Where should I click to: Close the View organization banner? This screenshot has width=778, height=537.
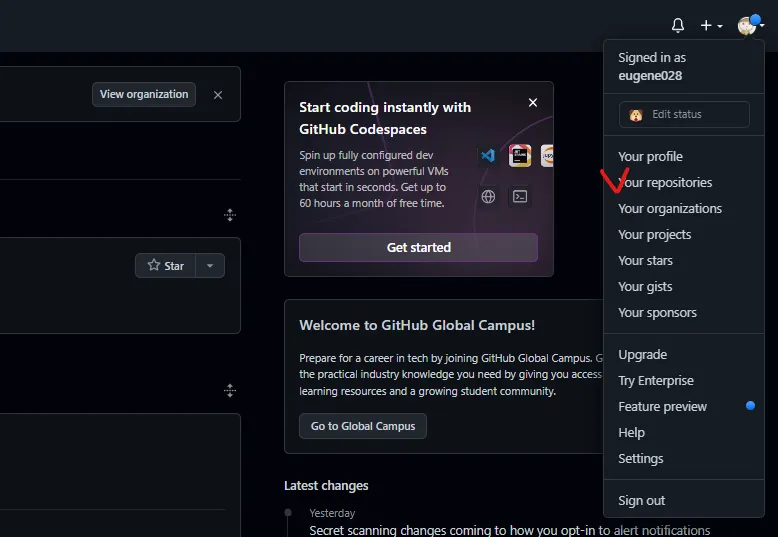click(218, 95)
